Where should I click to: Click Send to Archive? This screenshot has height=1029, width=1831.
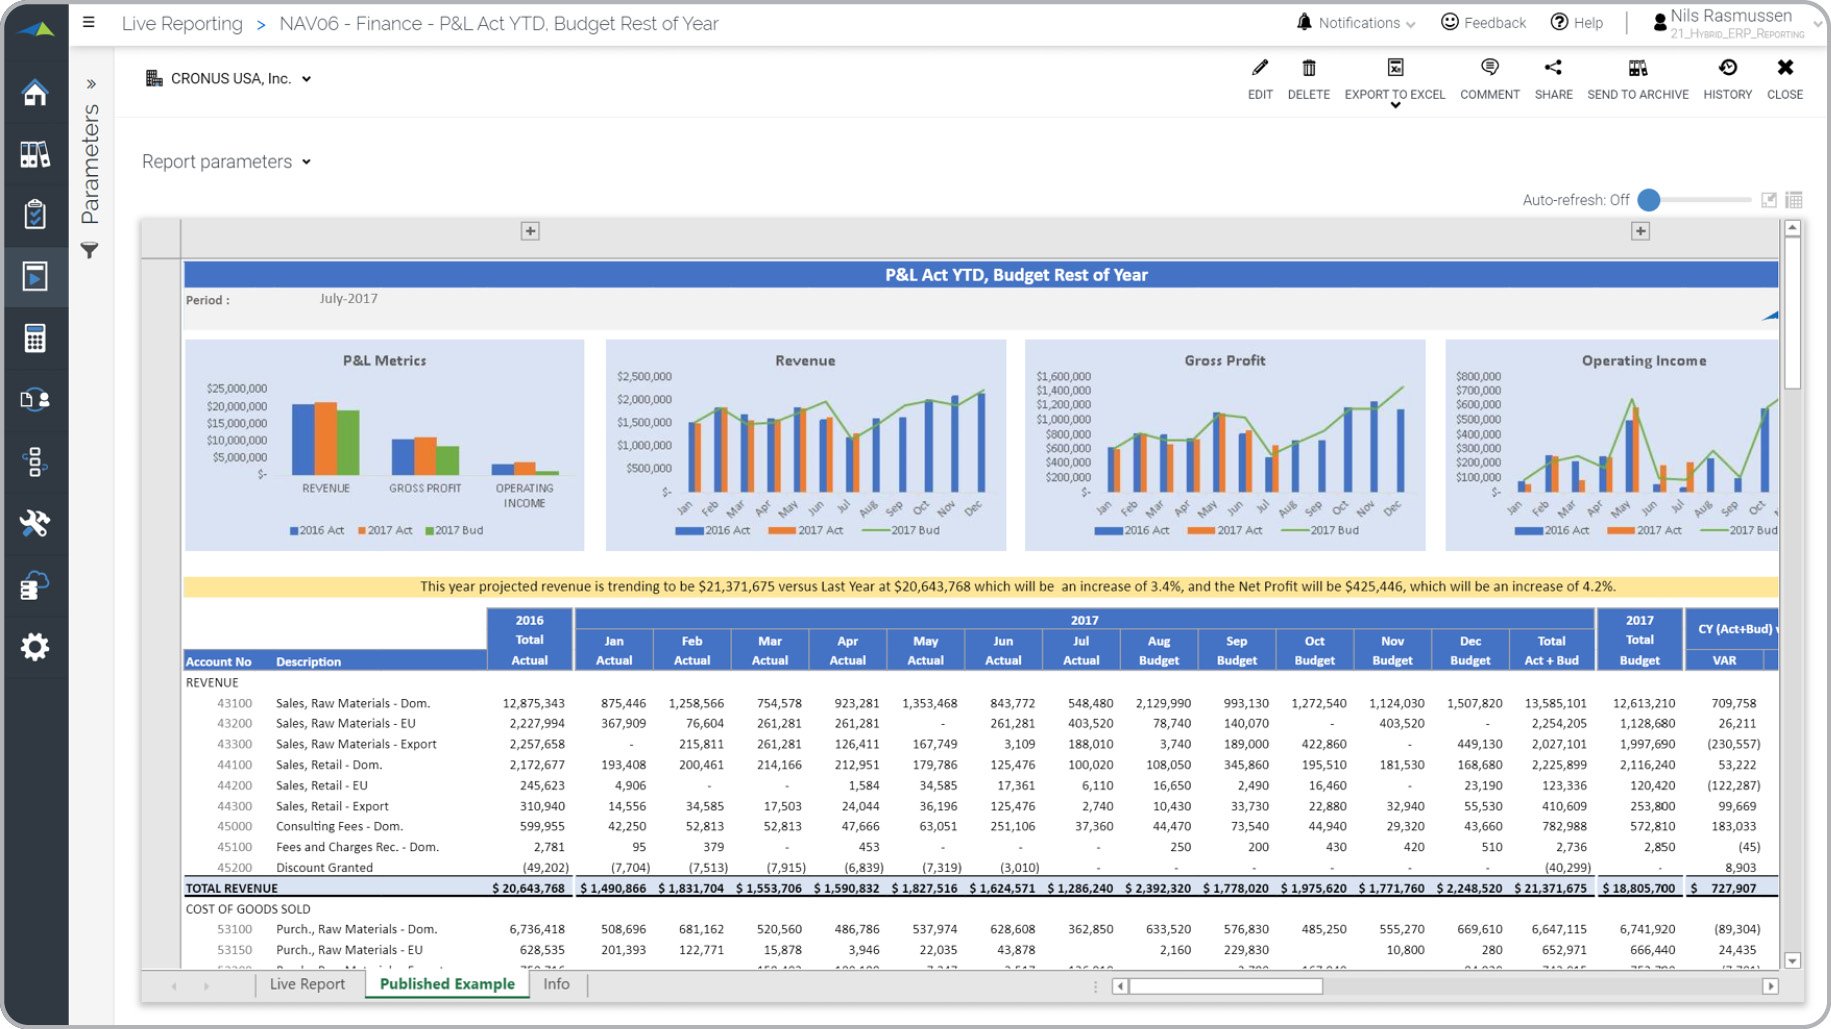(1637, 78)
